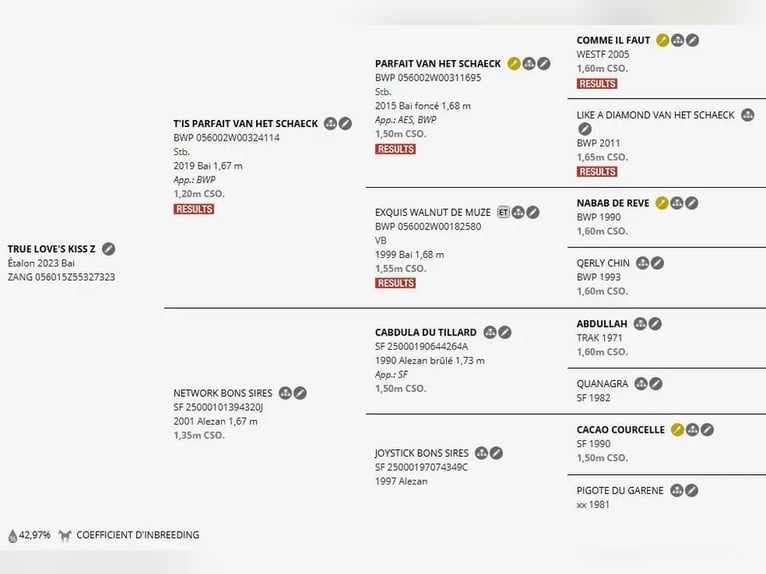This screenshot has height=574, width=766.
Task: Click the gold icon beside Cacao Courcelle
Action: pyautogui.click(x=677, y=430)
